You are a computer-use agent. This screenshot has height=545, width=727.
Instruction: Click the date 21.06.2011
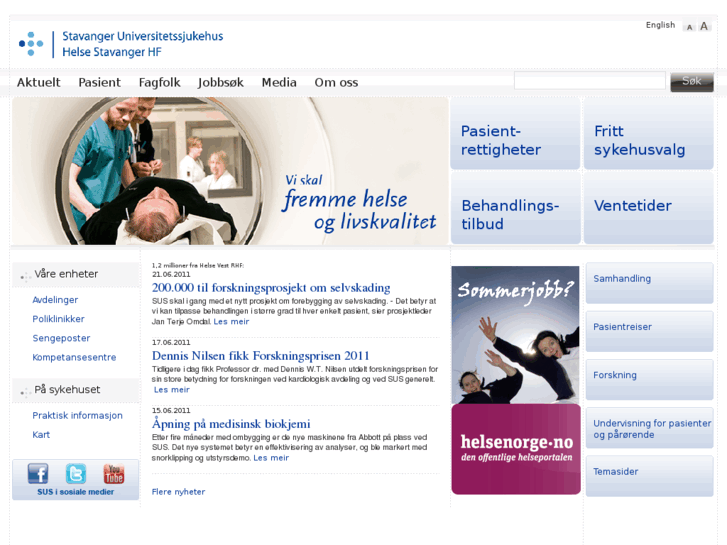coord(171,274)
